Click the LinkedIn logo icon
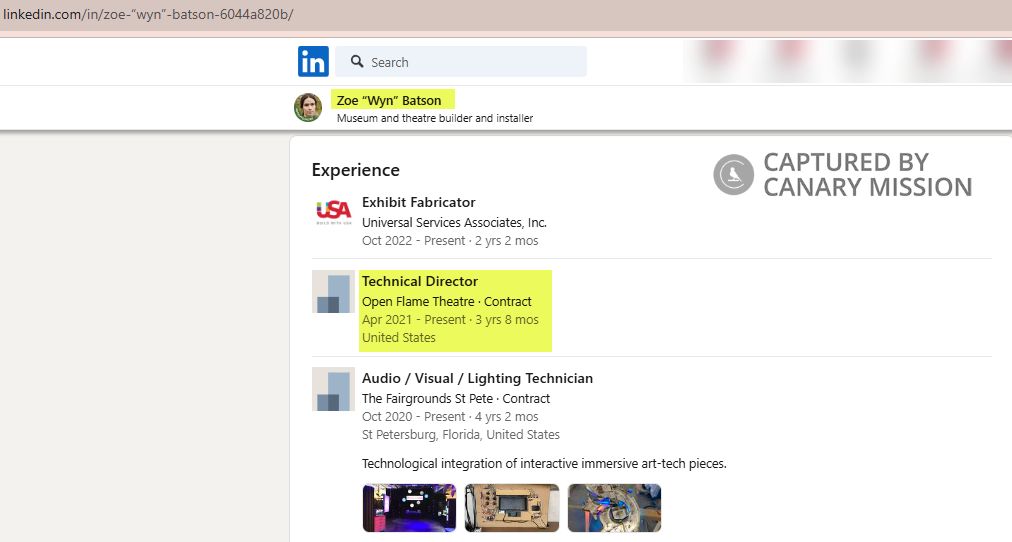1012x542 pixels. (x=313, y=62)
